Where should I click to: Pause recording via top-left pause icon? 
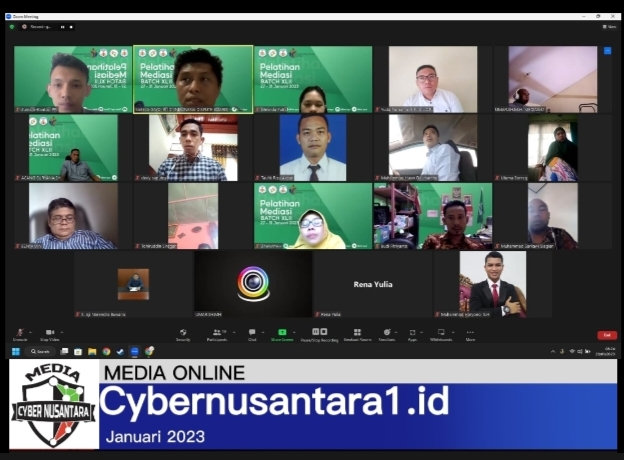tap(62, 27)
